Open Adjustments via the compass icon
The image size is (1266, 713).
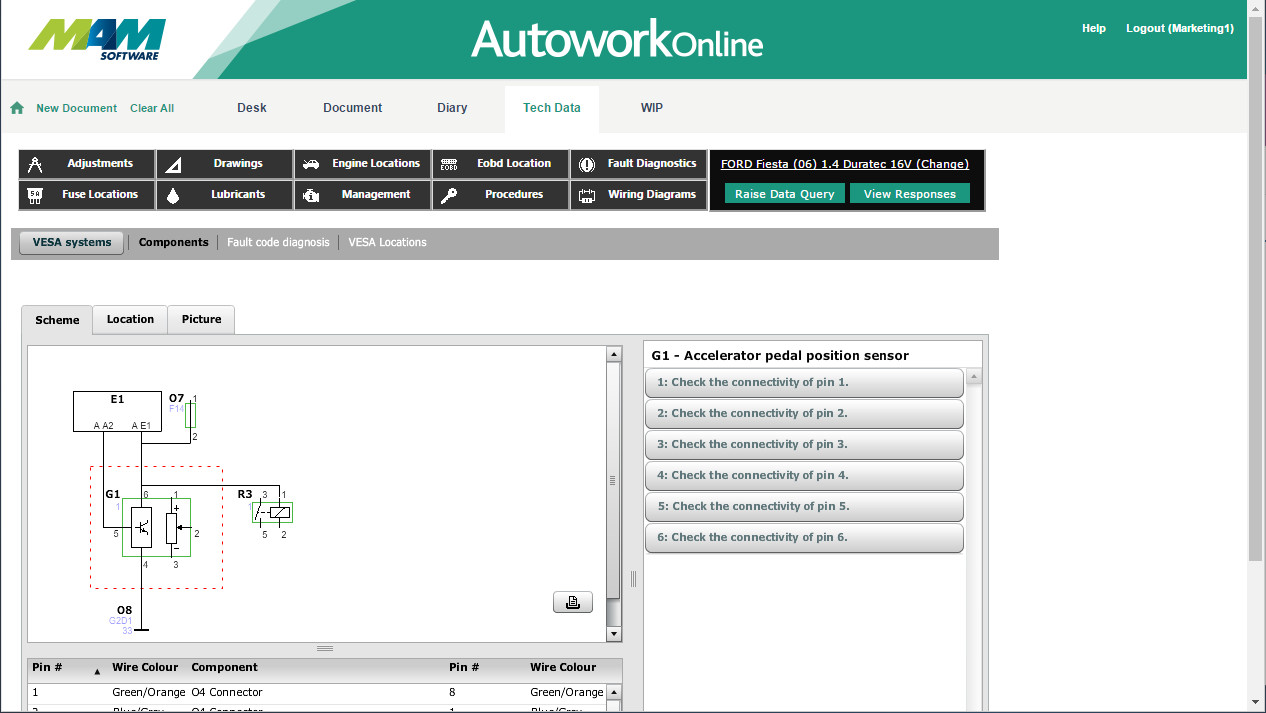coord(35,164)
